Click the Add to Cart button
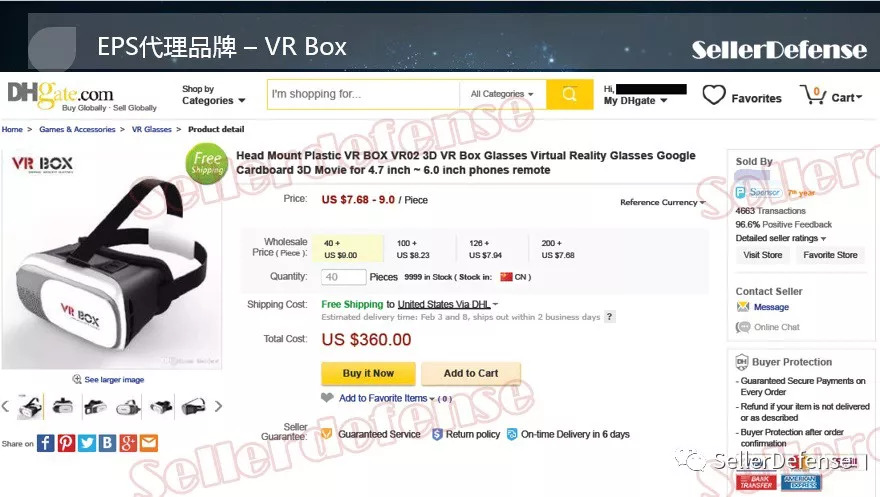 (x=471, y=374)
